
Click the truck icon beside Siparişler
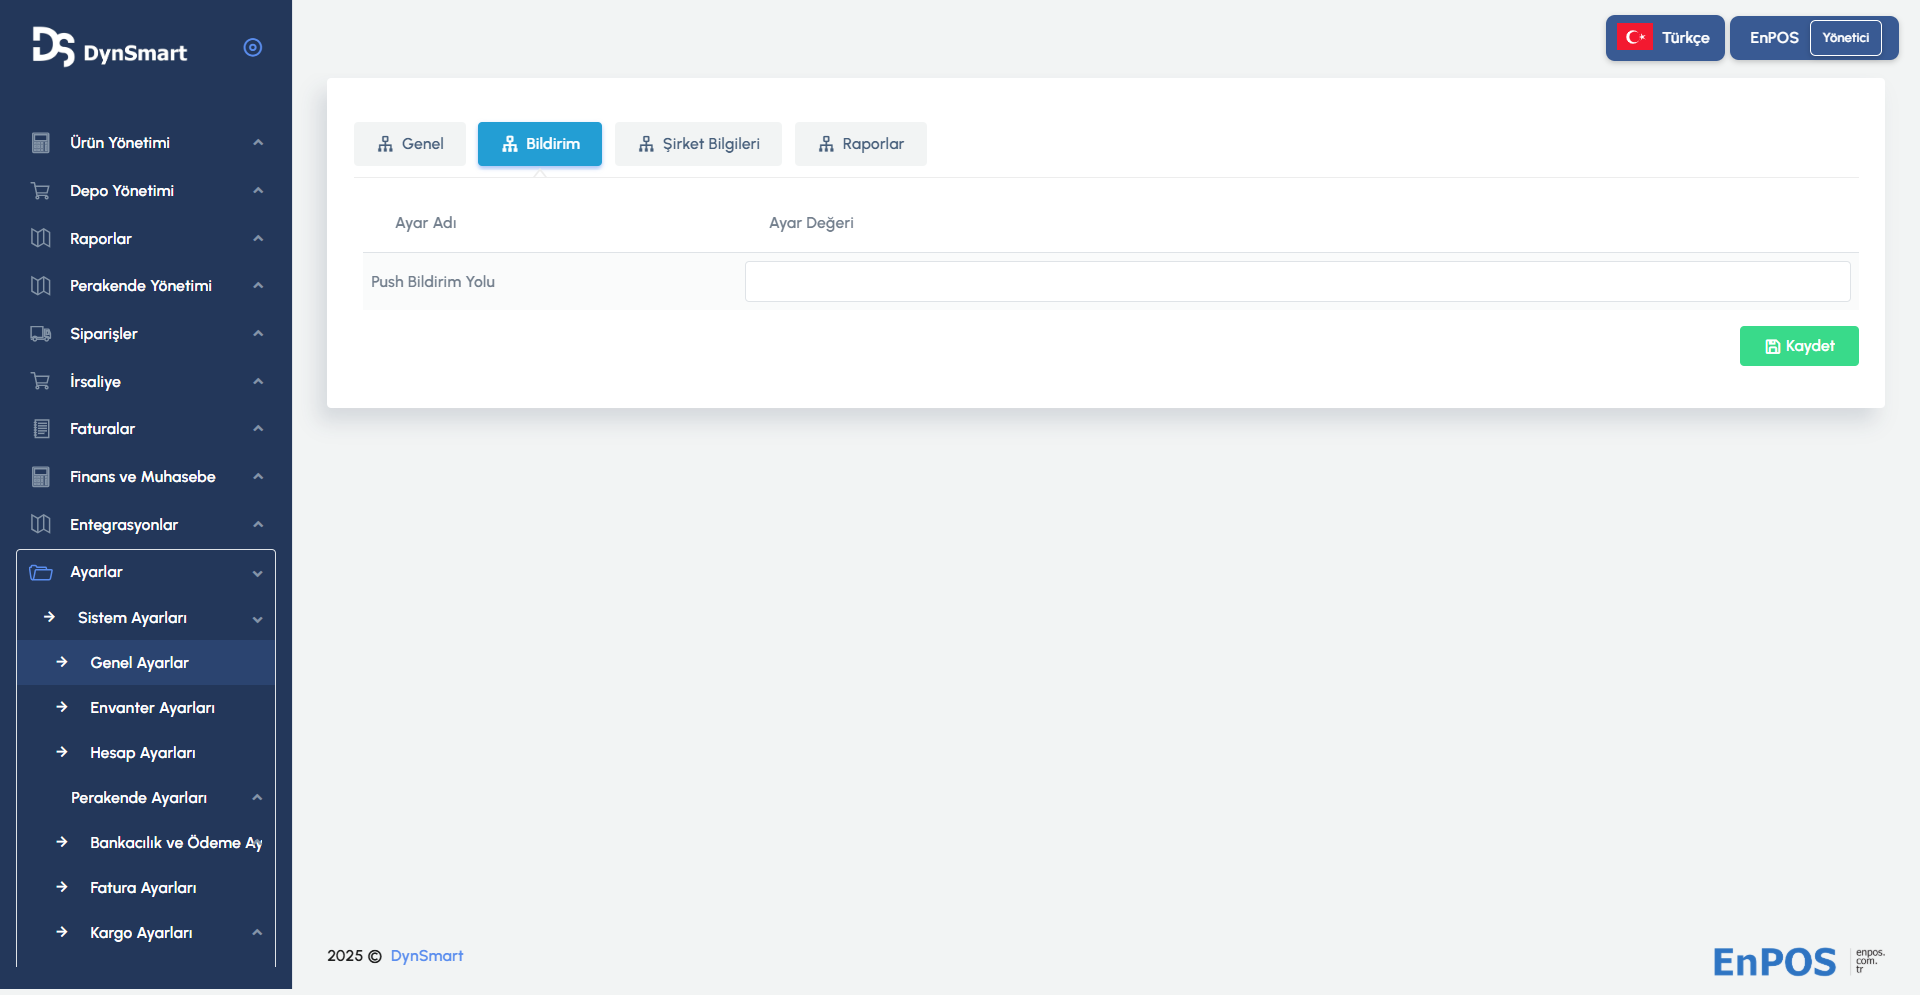41,334
